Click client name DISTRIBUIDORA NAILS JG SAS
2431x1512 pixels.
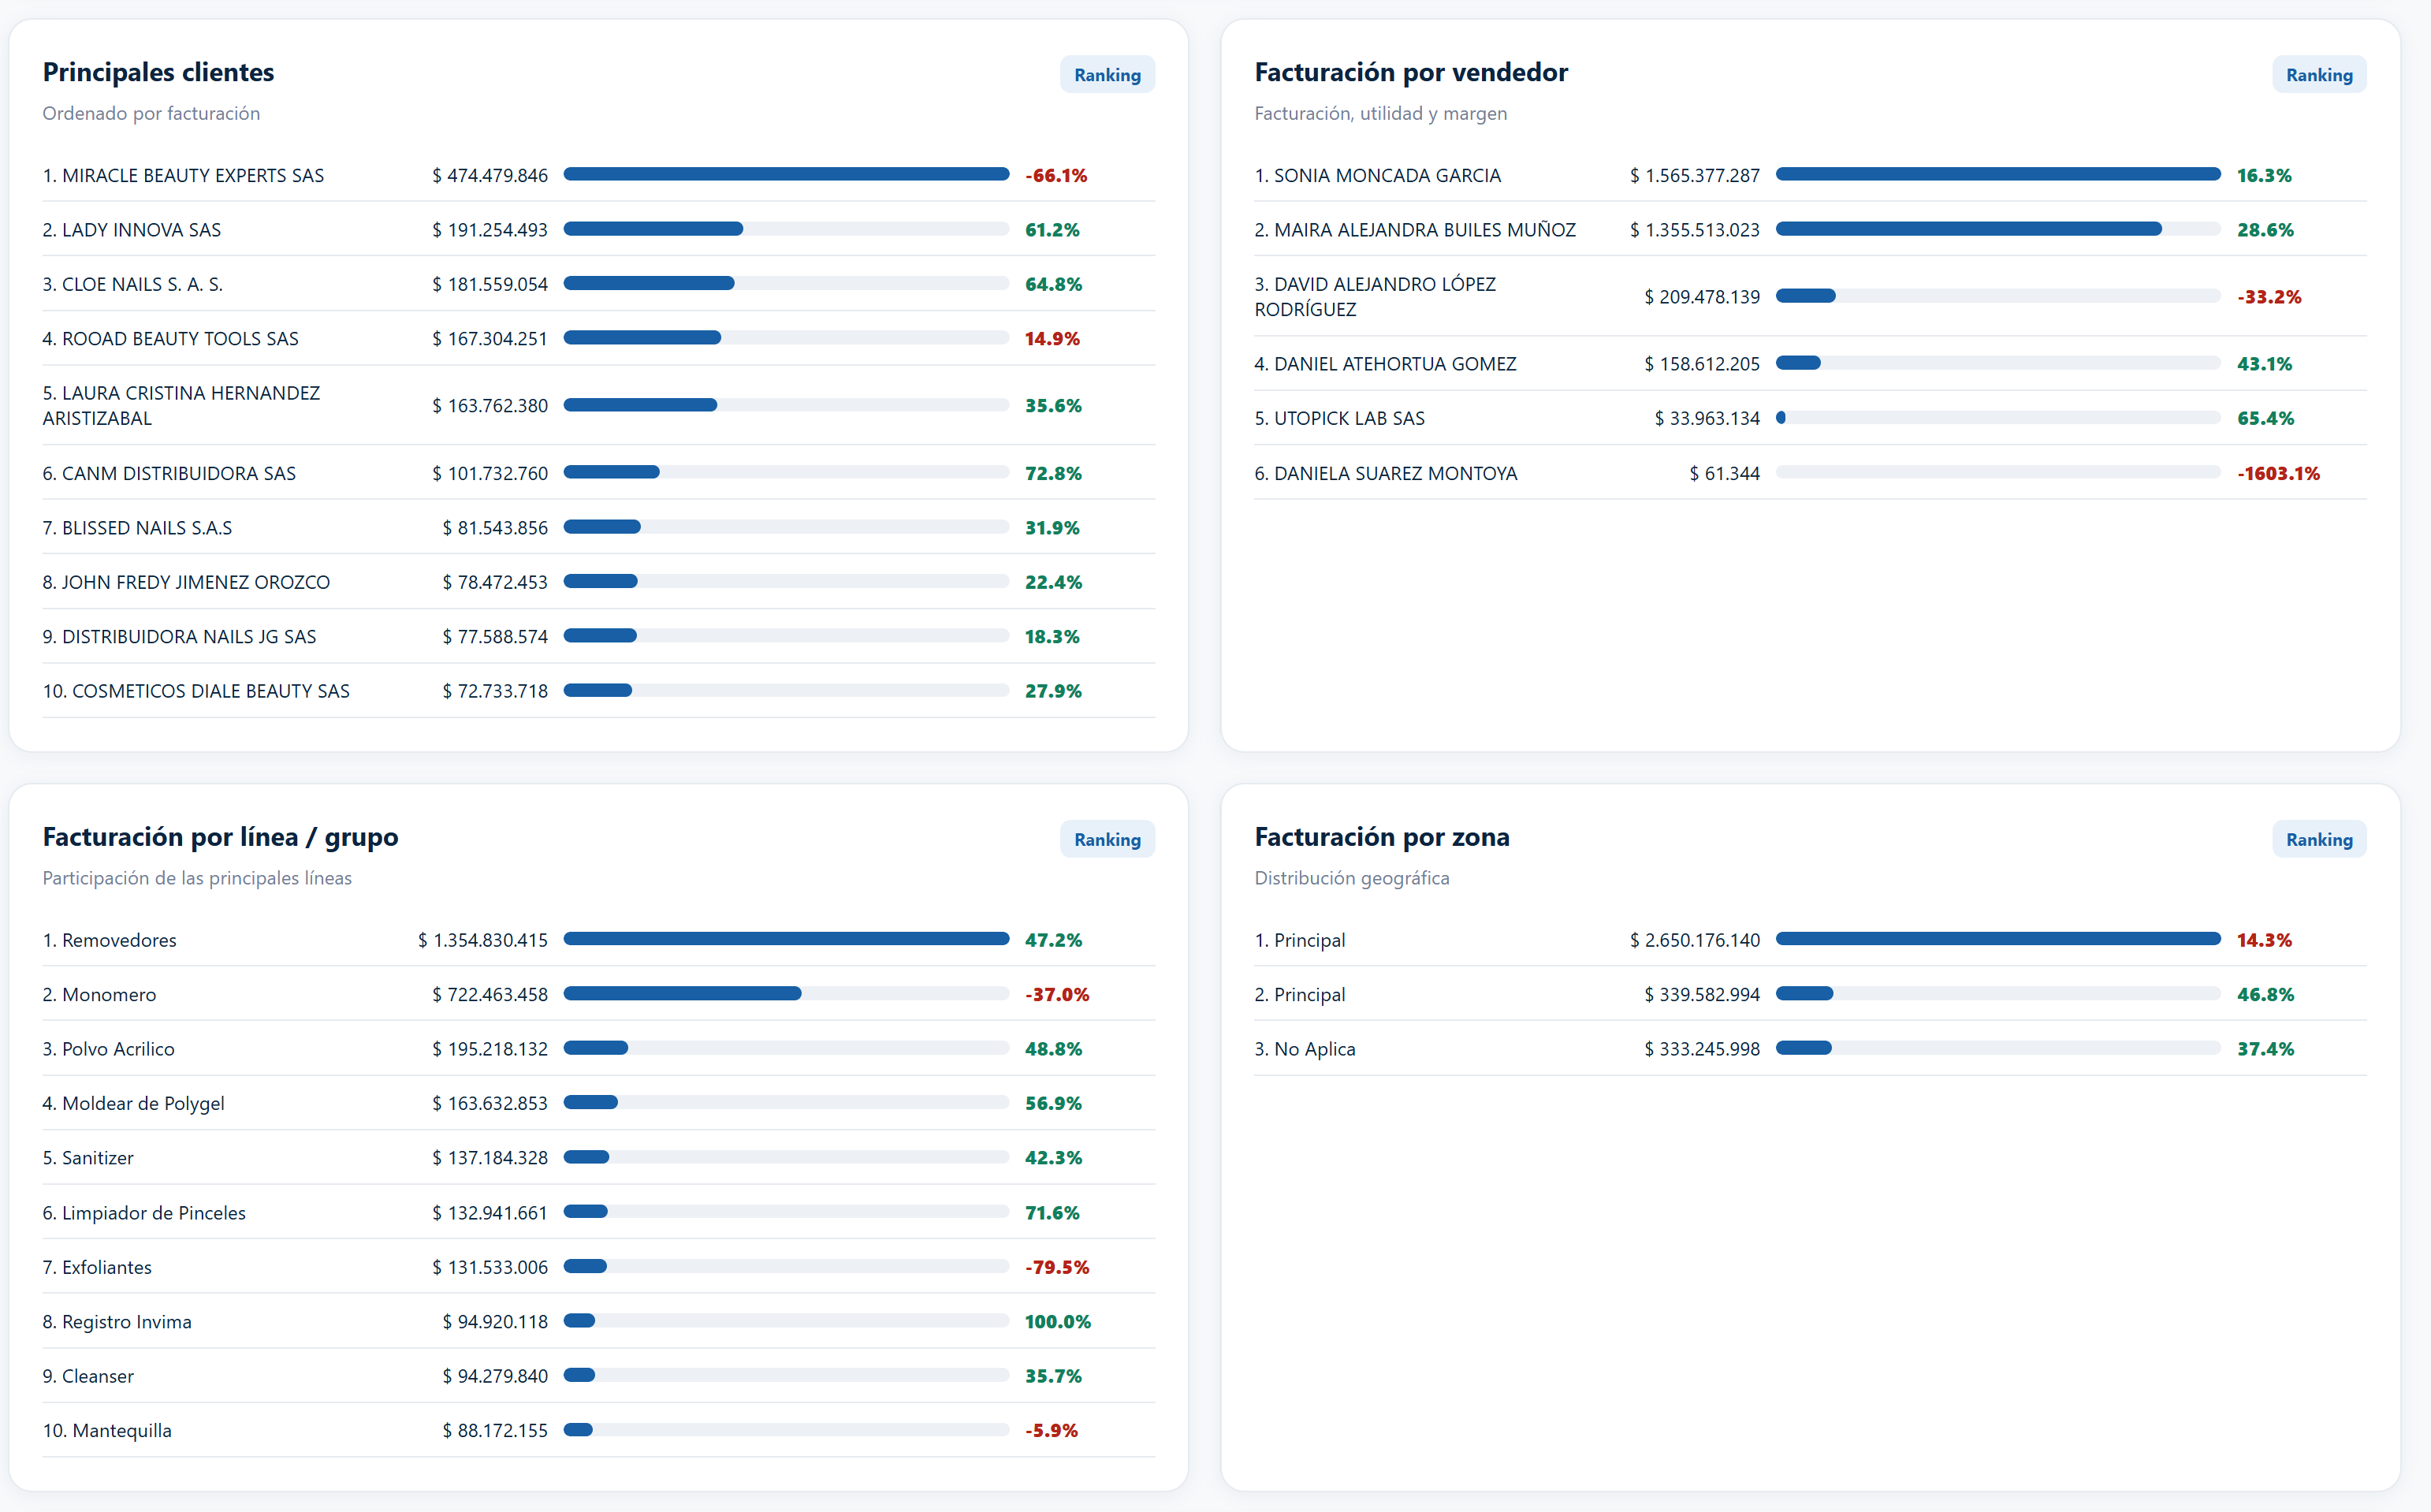coord(189,637)
